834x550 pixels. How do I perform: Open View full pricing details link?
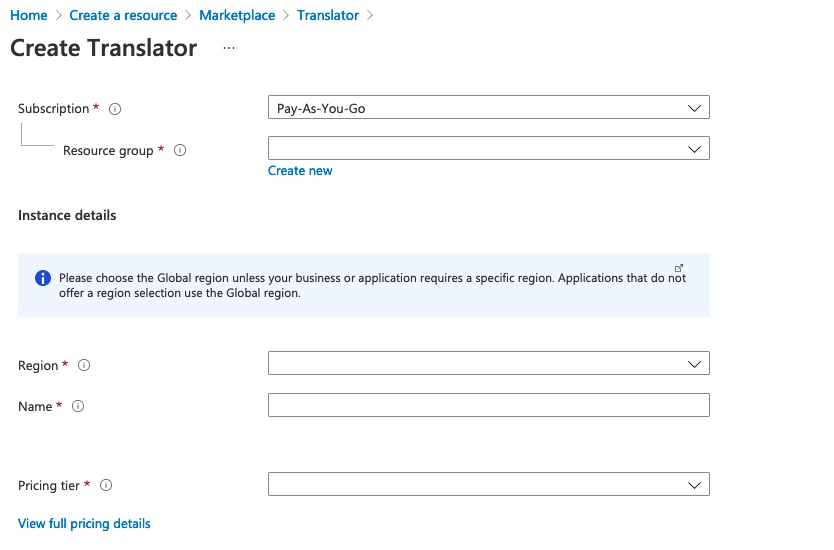pos(84,524)
